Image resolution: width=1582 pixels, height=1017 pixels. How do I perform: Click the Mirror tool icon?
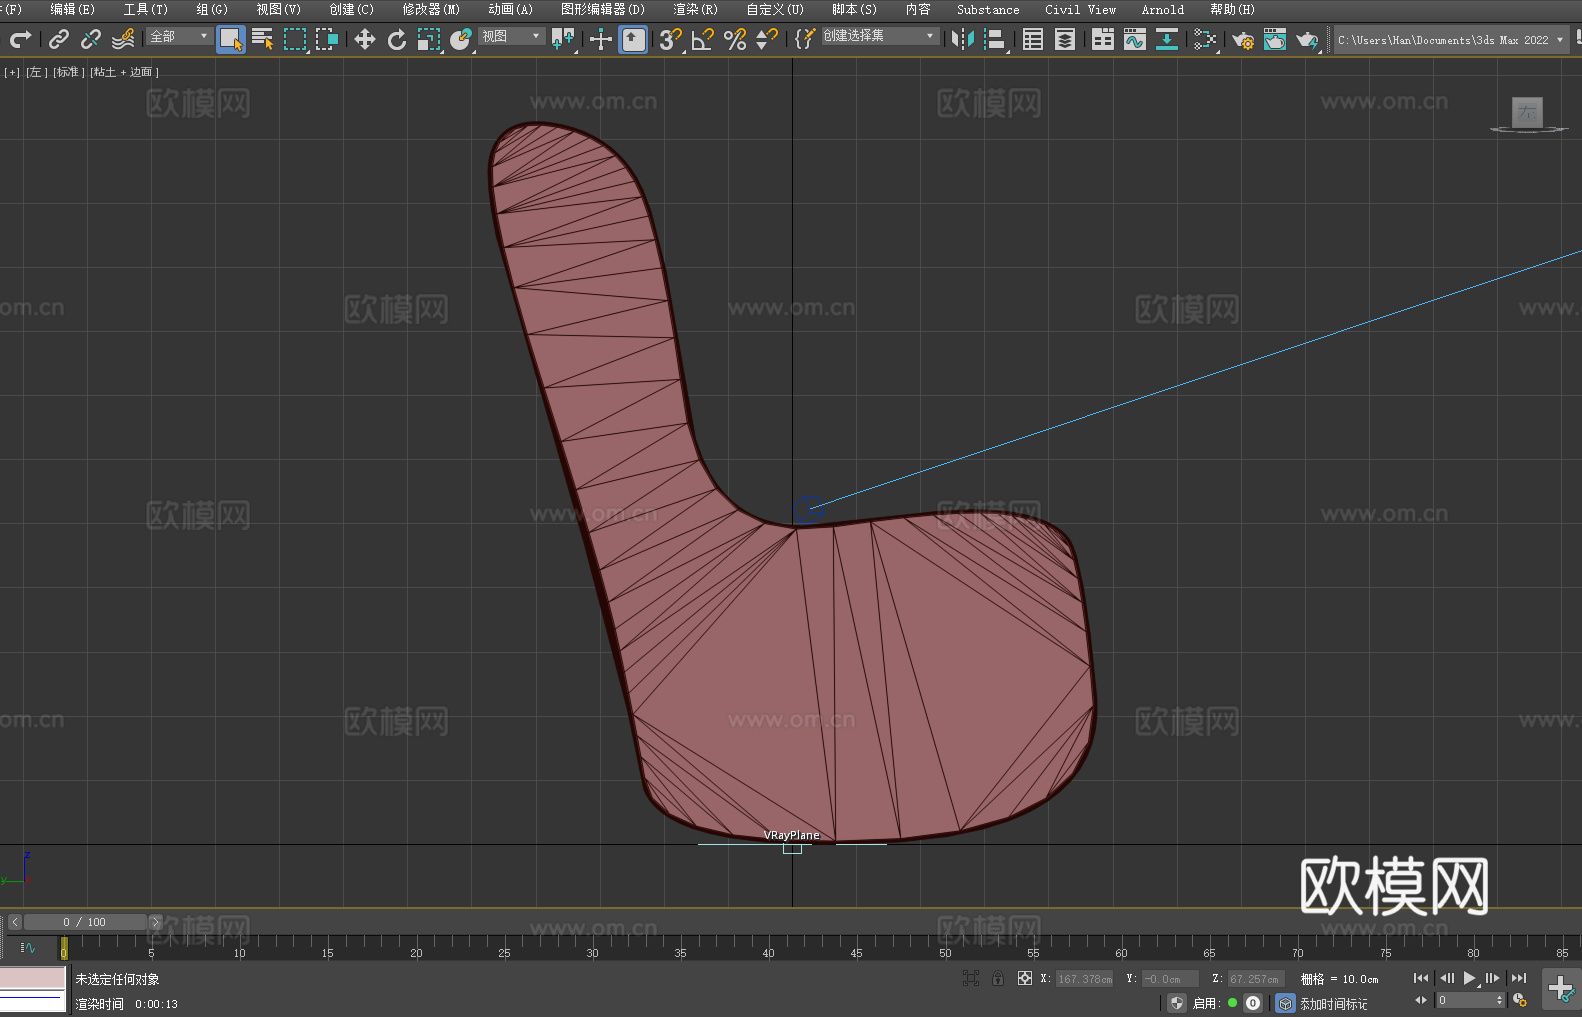[963, 39]
